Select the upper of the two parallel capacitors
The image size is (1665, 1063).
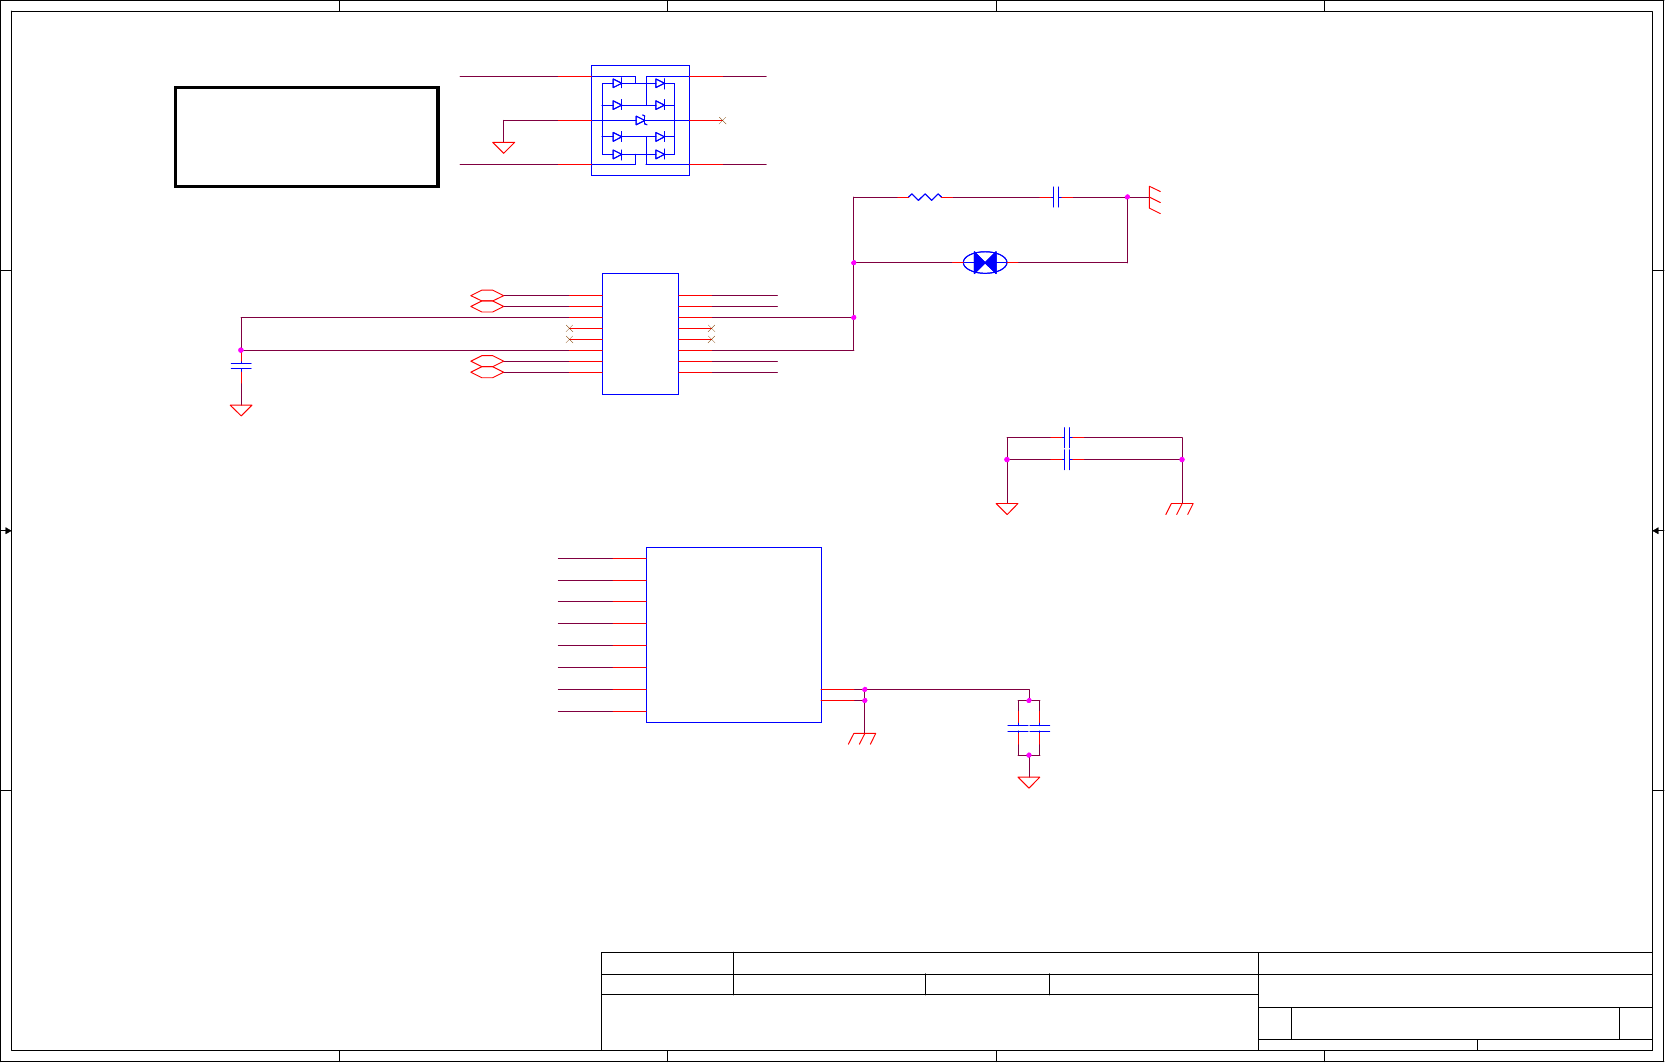tap(1067, 437)
